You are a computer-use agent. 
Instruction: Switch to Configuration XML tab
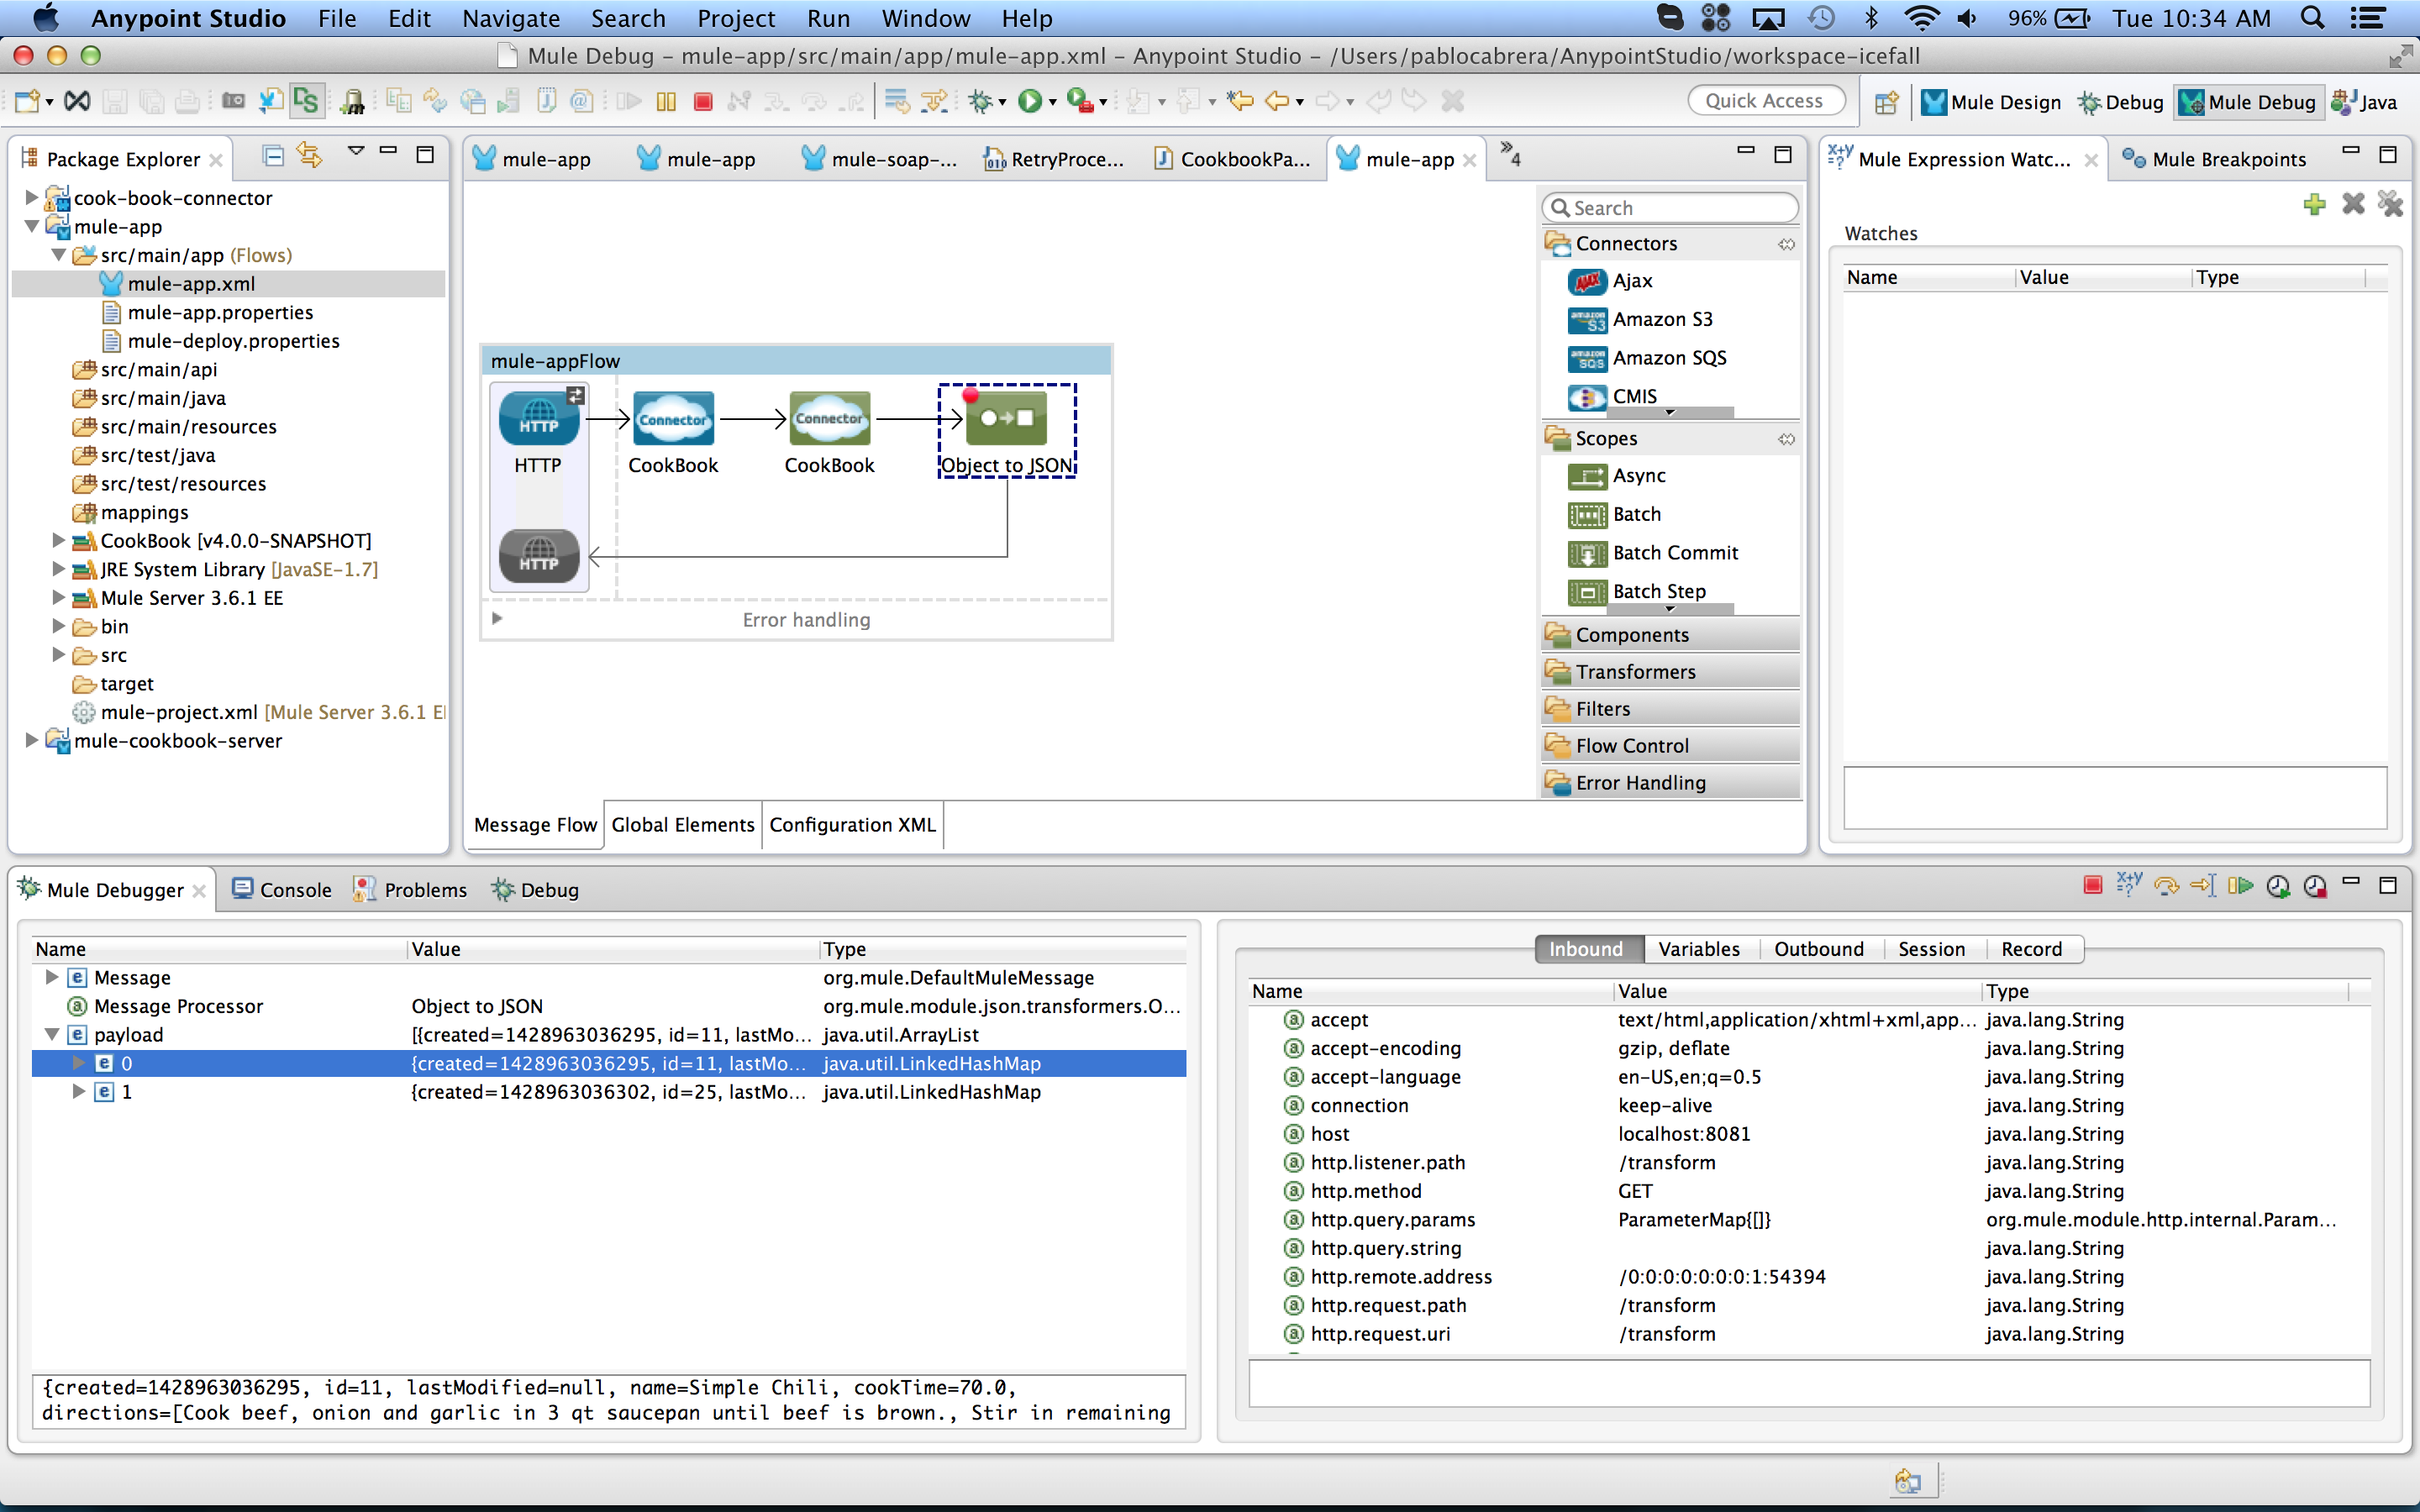(x=850, y=824)
